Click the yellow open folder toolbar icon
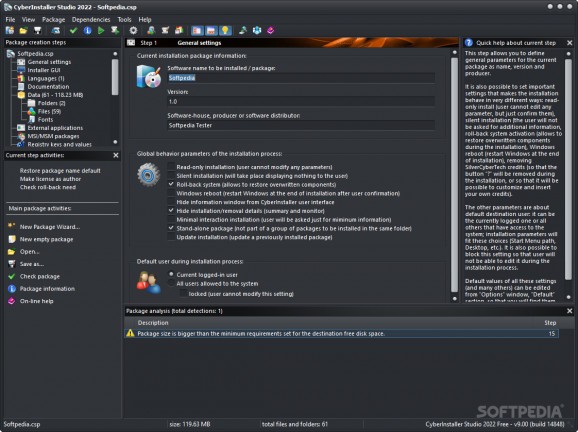This screenshot has height=432, width=578. 24,31
